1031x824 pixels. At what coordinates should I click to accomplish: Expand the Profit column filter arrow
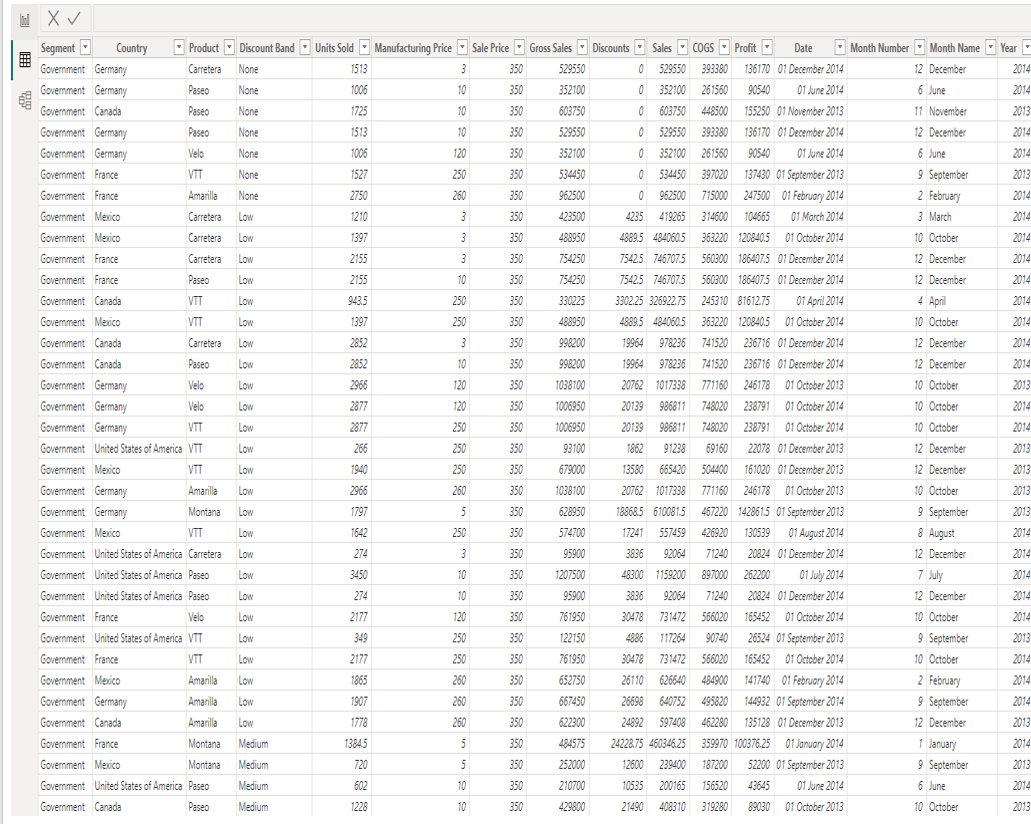[767, 48]
